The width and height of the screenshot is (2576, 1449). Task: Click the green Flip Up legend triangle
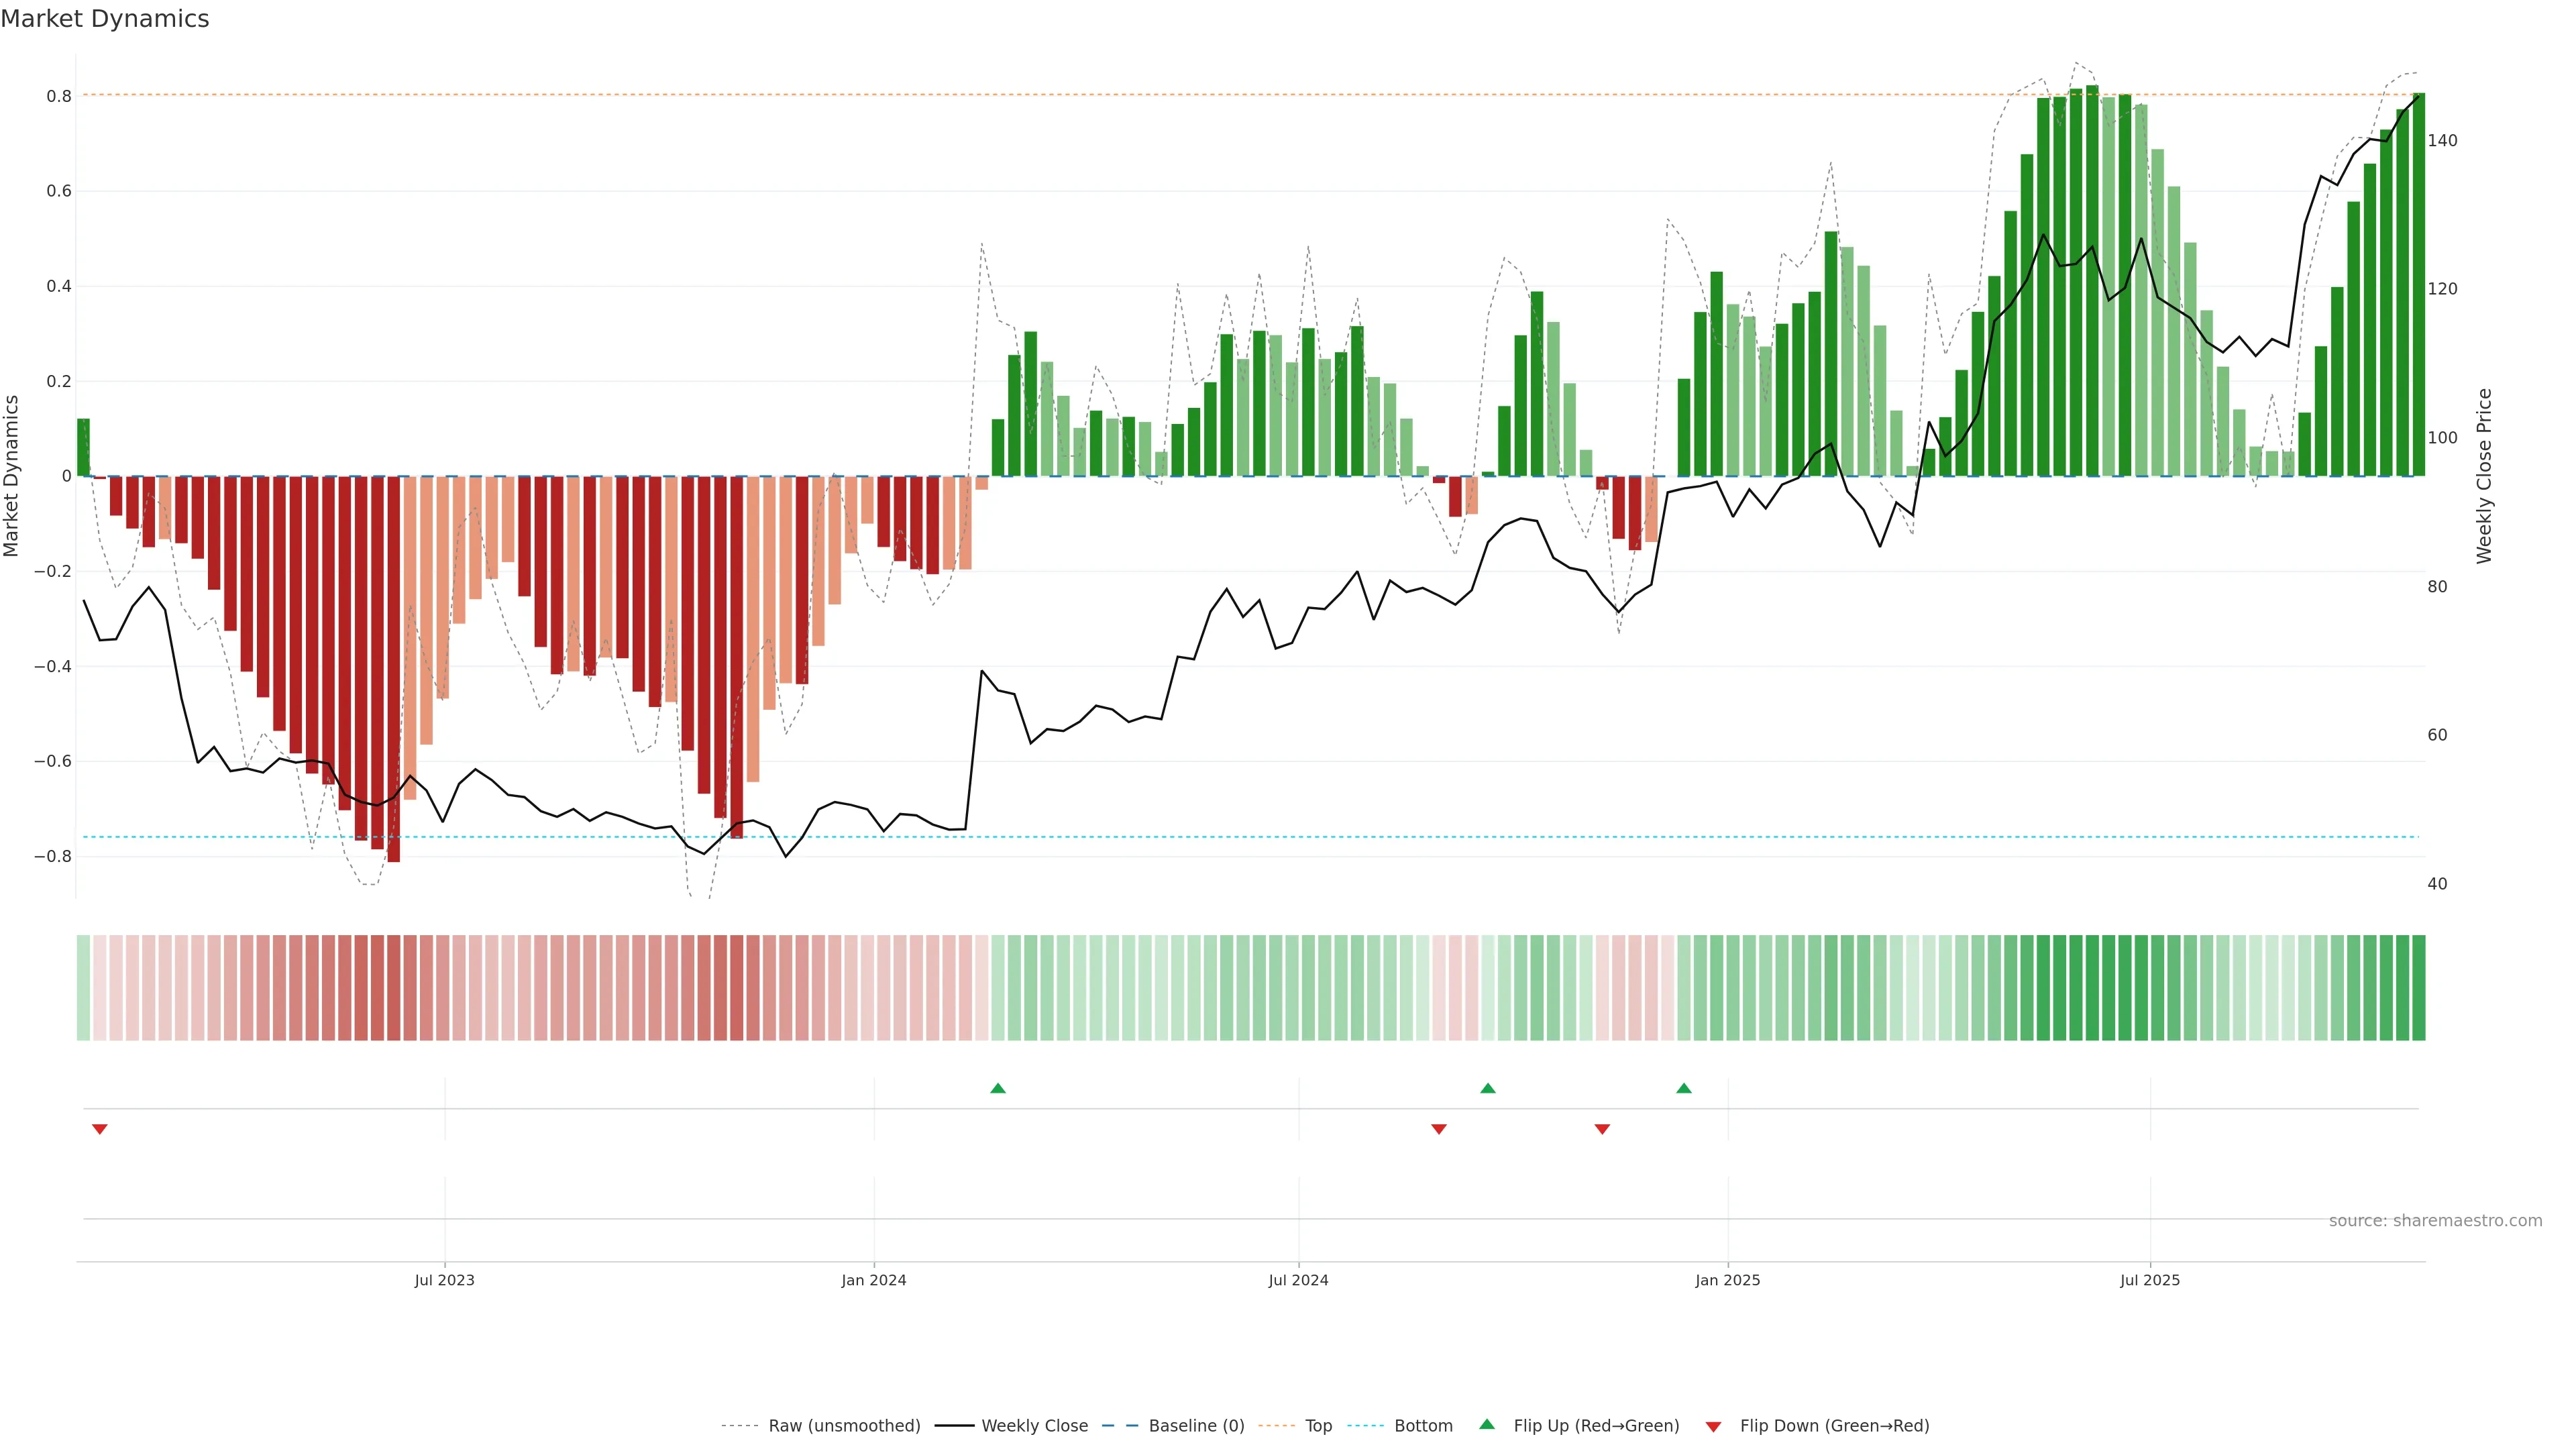pos(1486,1424)
